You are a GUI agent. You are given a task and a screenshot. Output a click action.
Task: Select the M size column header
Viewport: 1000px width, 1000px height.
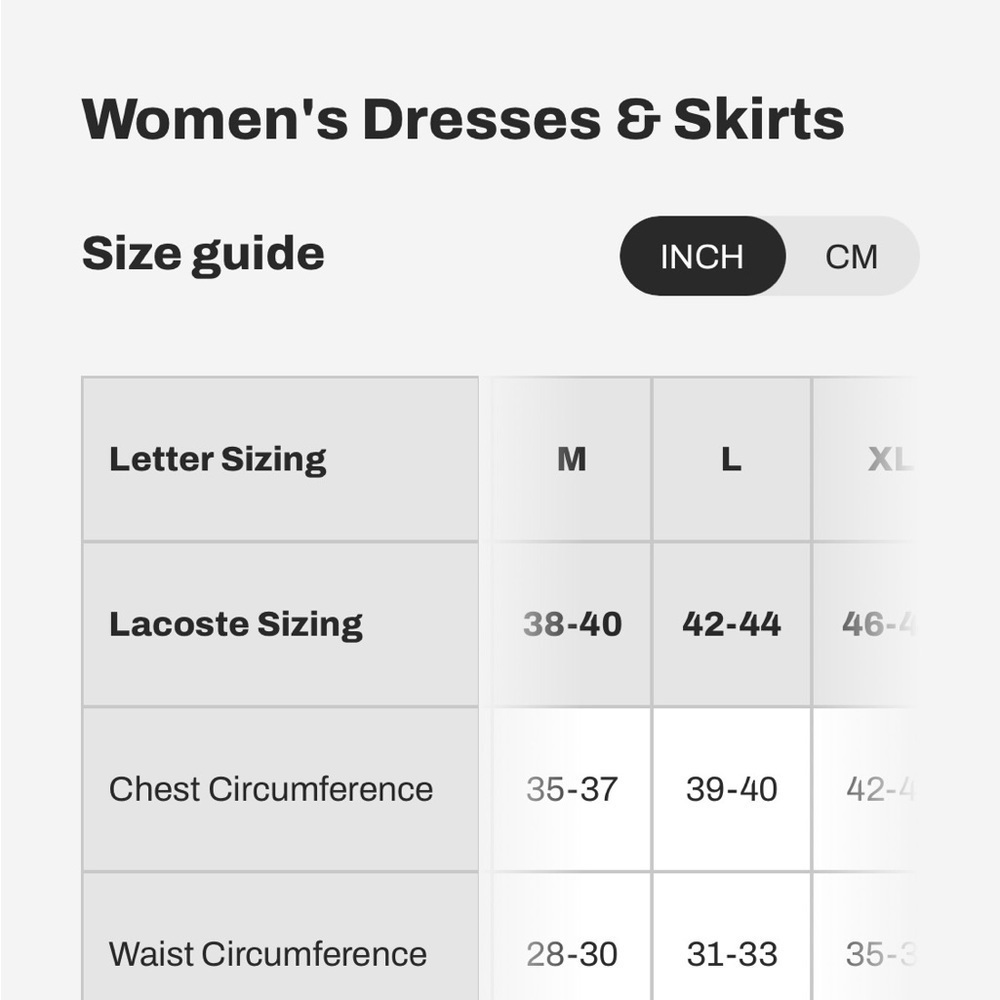click(x=571, y=458)
